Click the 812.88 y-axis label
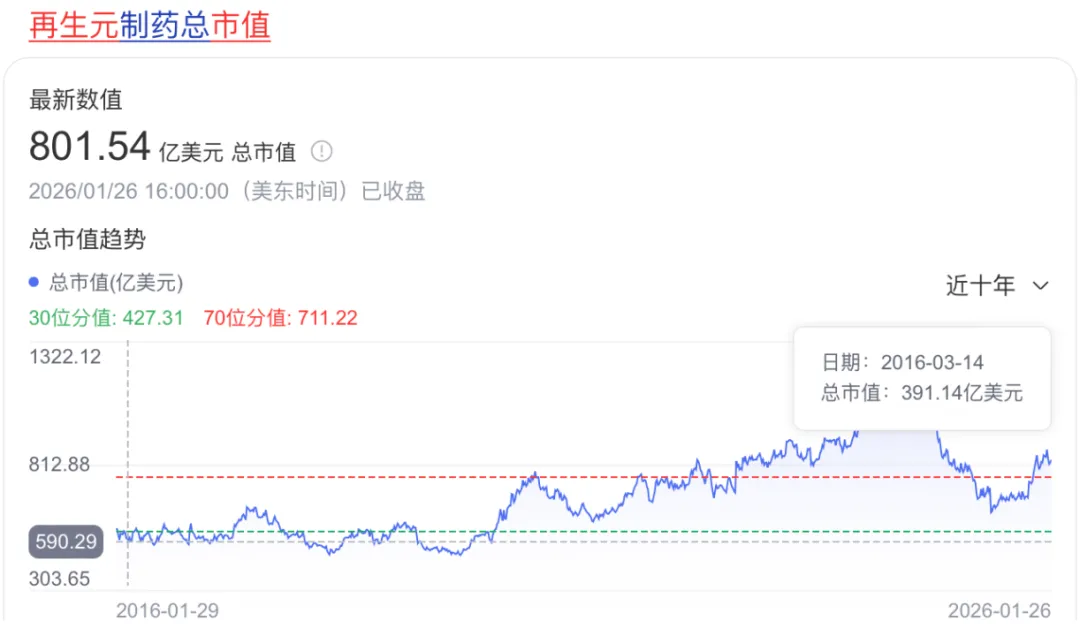The width and height of the screenshot is (1080, 636). 60,464
